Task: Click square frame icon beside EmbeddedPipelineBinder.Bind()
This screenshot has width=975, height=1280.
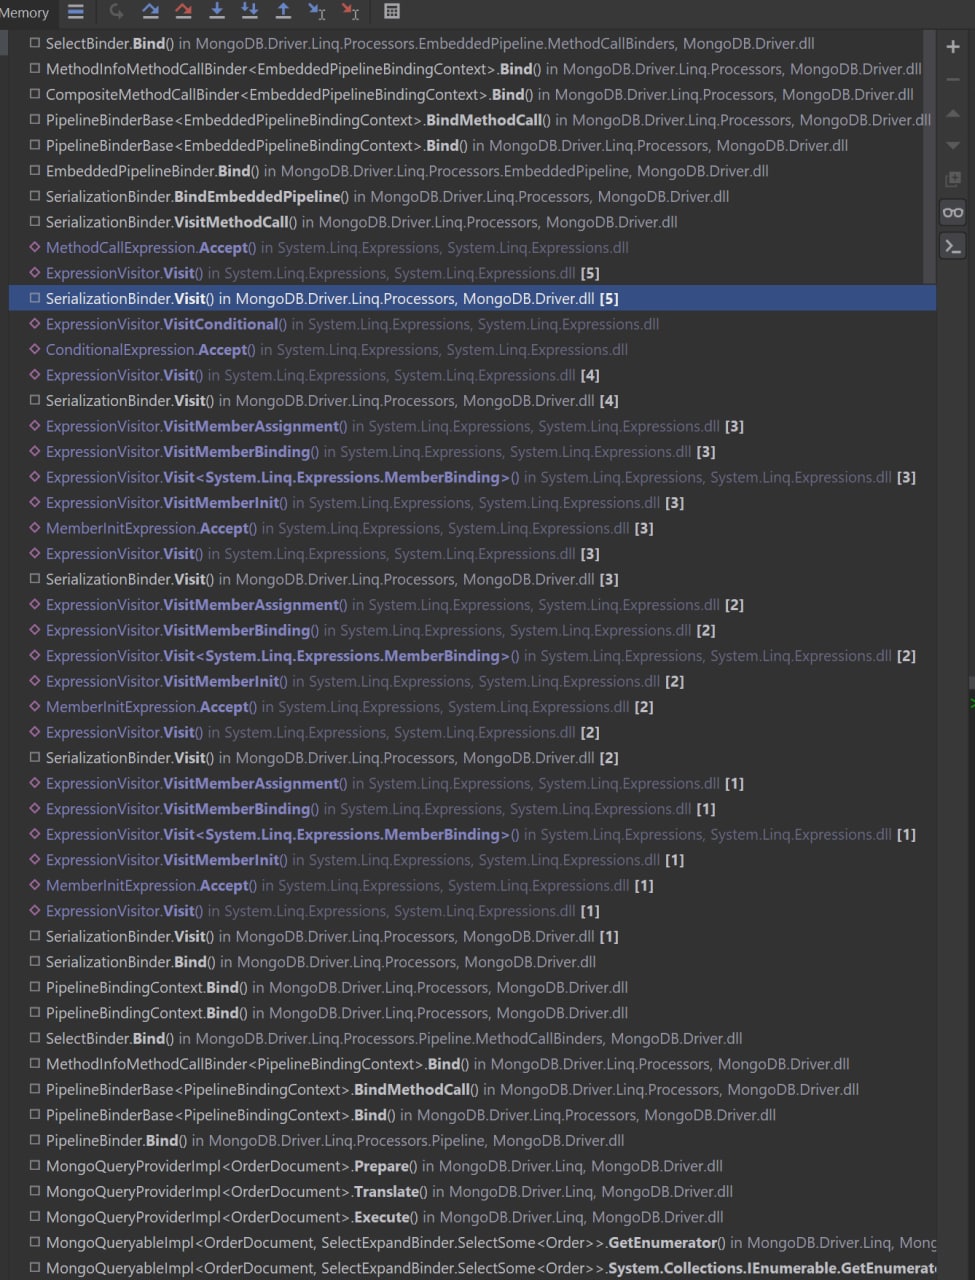Action: click(x=35, y=171)
